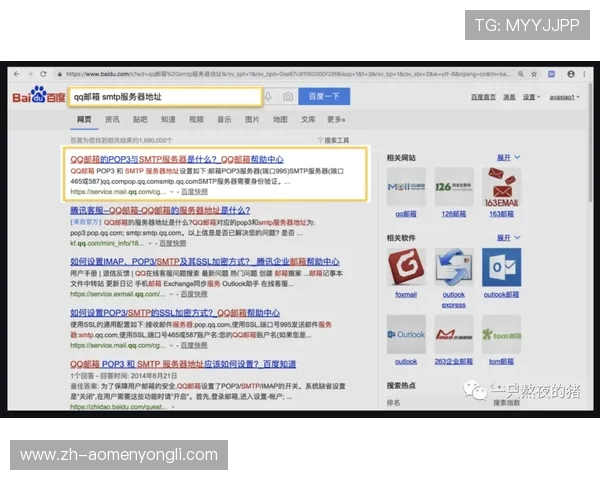Switch to the 地图 tab
Viewport: 600px width, 480px height.
tap(280, 119)
